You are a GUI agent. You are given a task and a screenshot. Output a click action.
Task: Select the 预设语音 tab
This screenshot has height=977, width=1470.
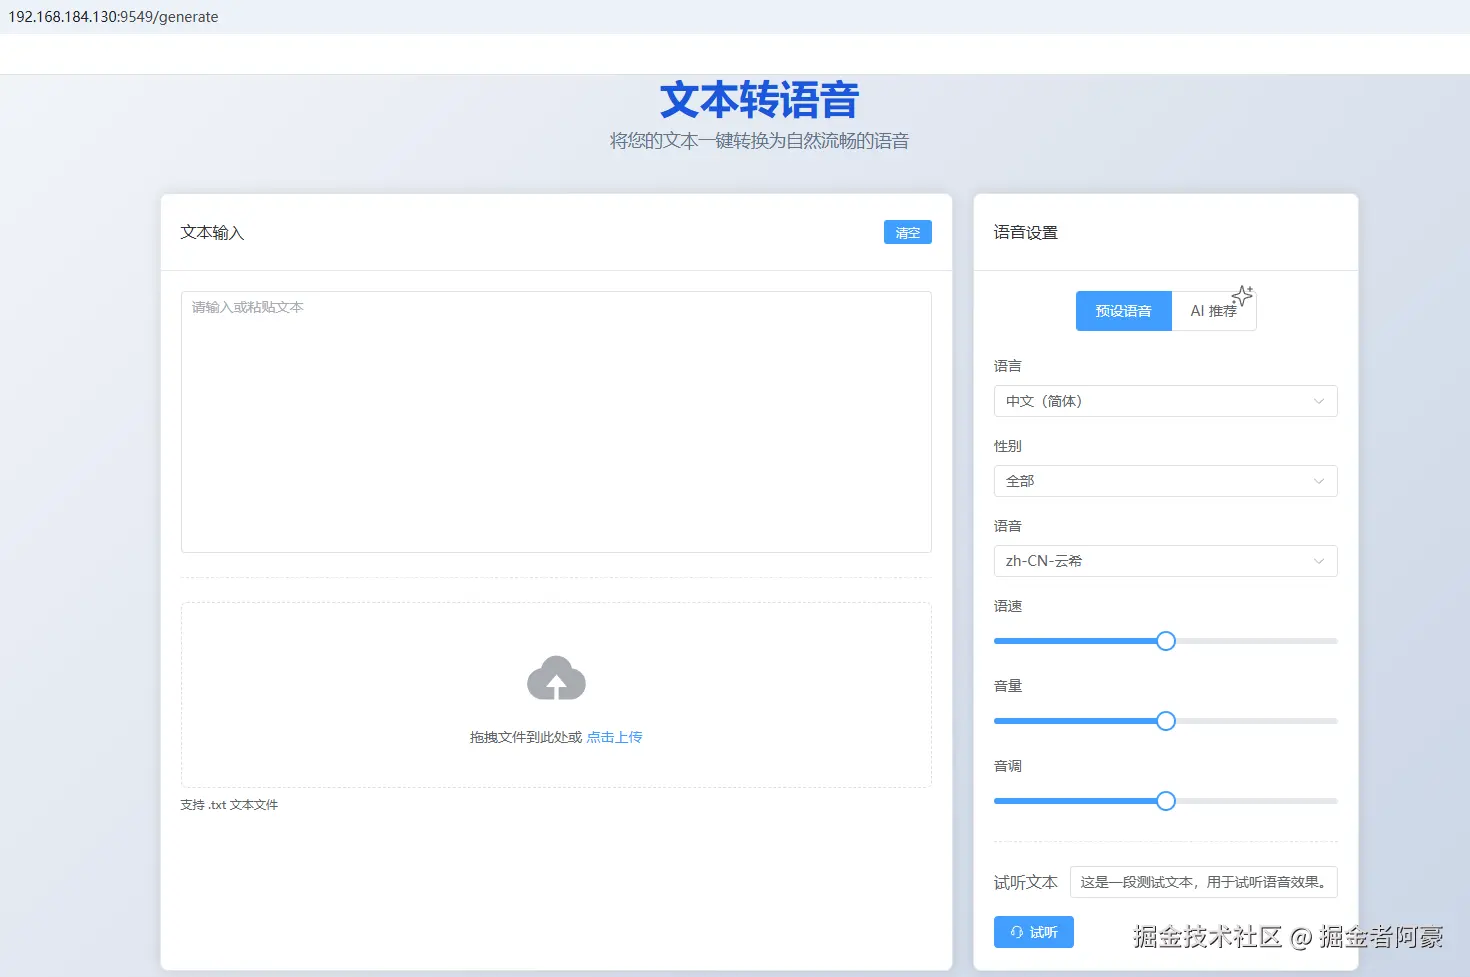click(1123, 311)
